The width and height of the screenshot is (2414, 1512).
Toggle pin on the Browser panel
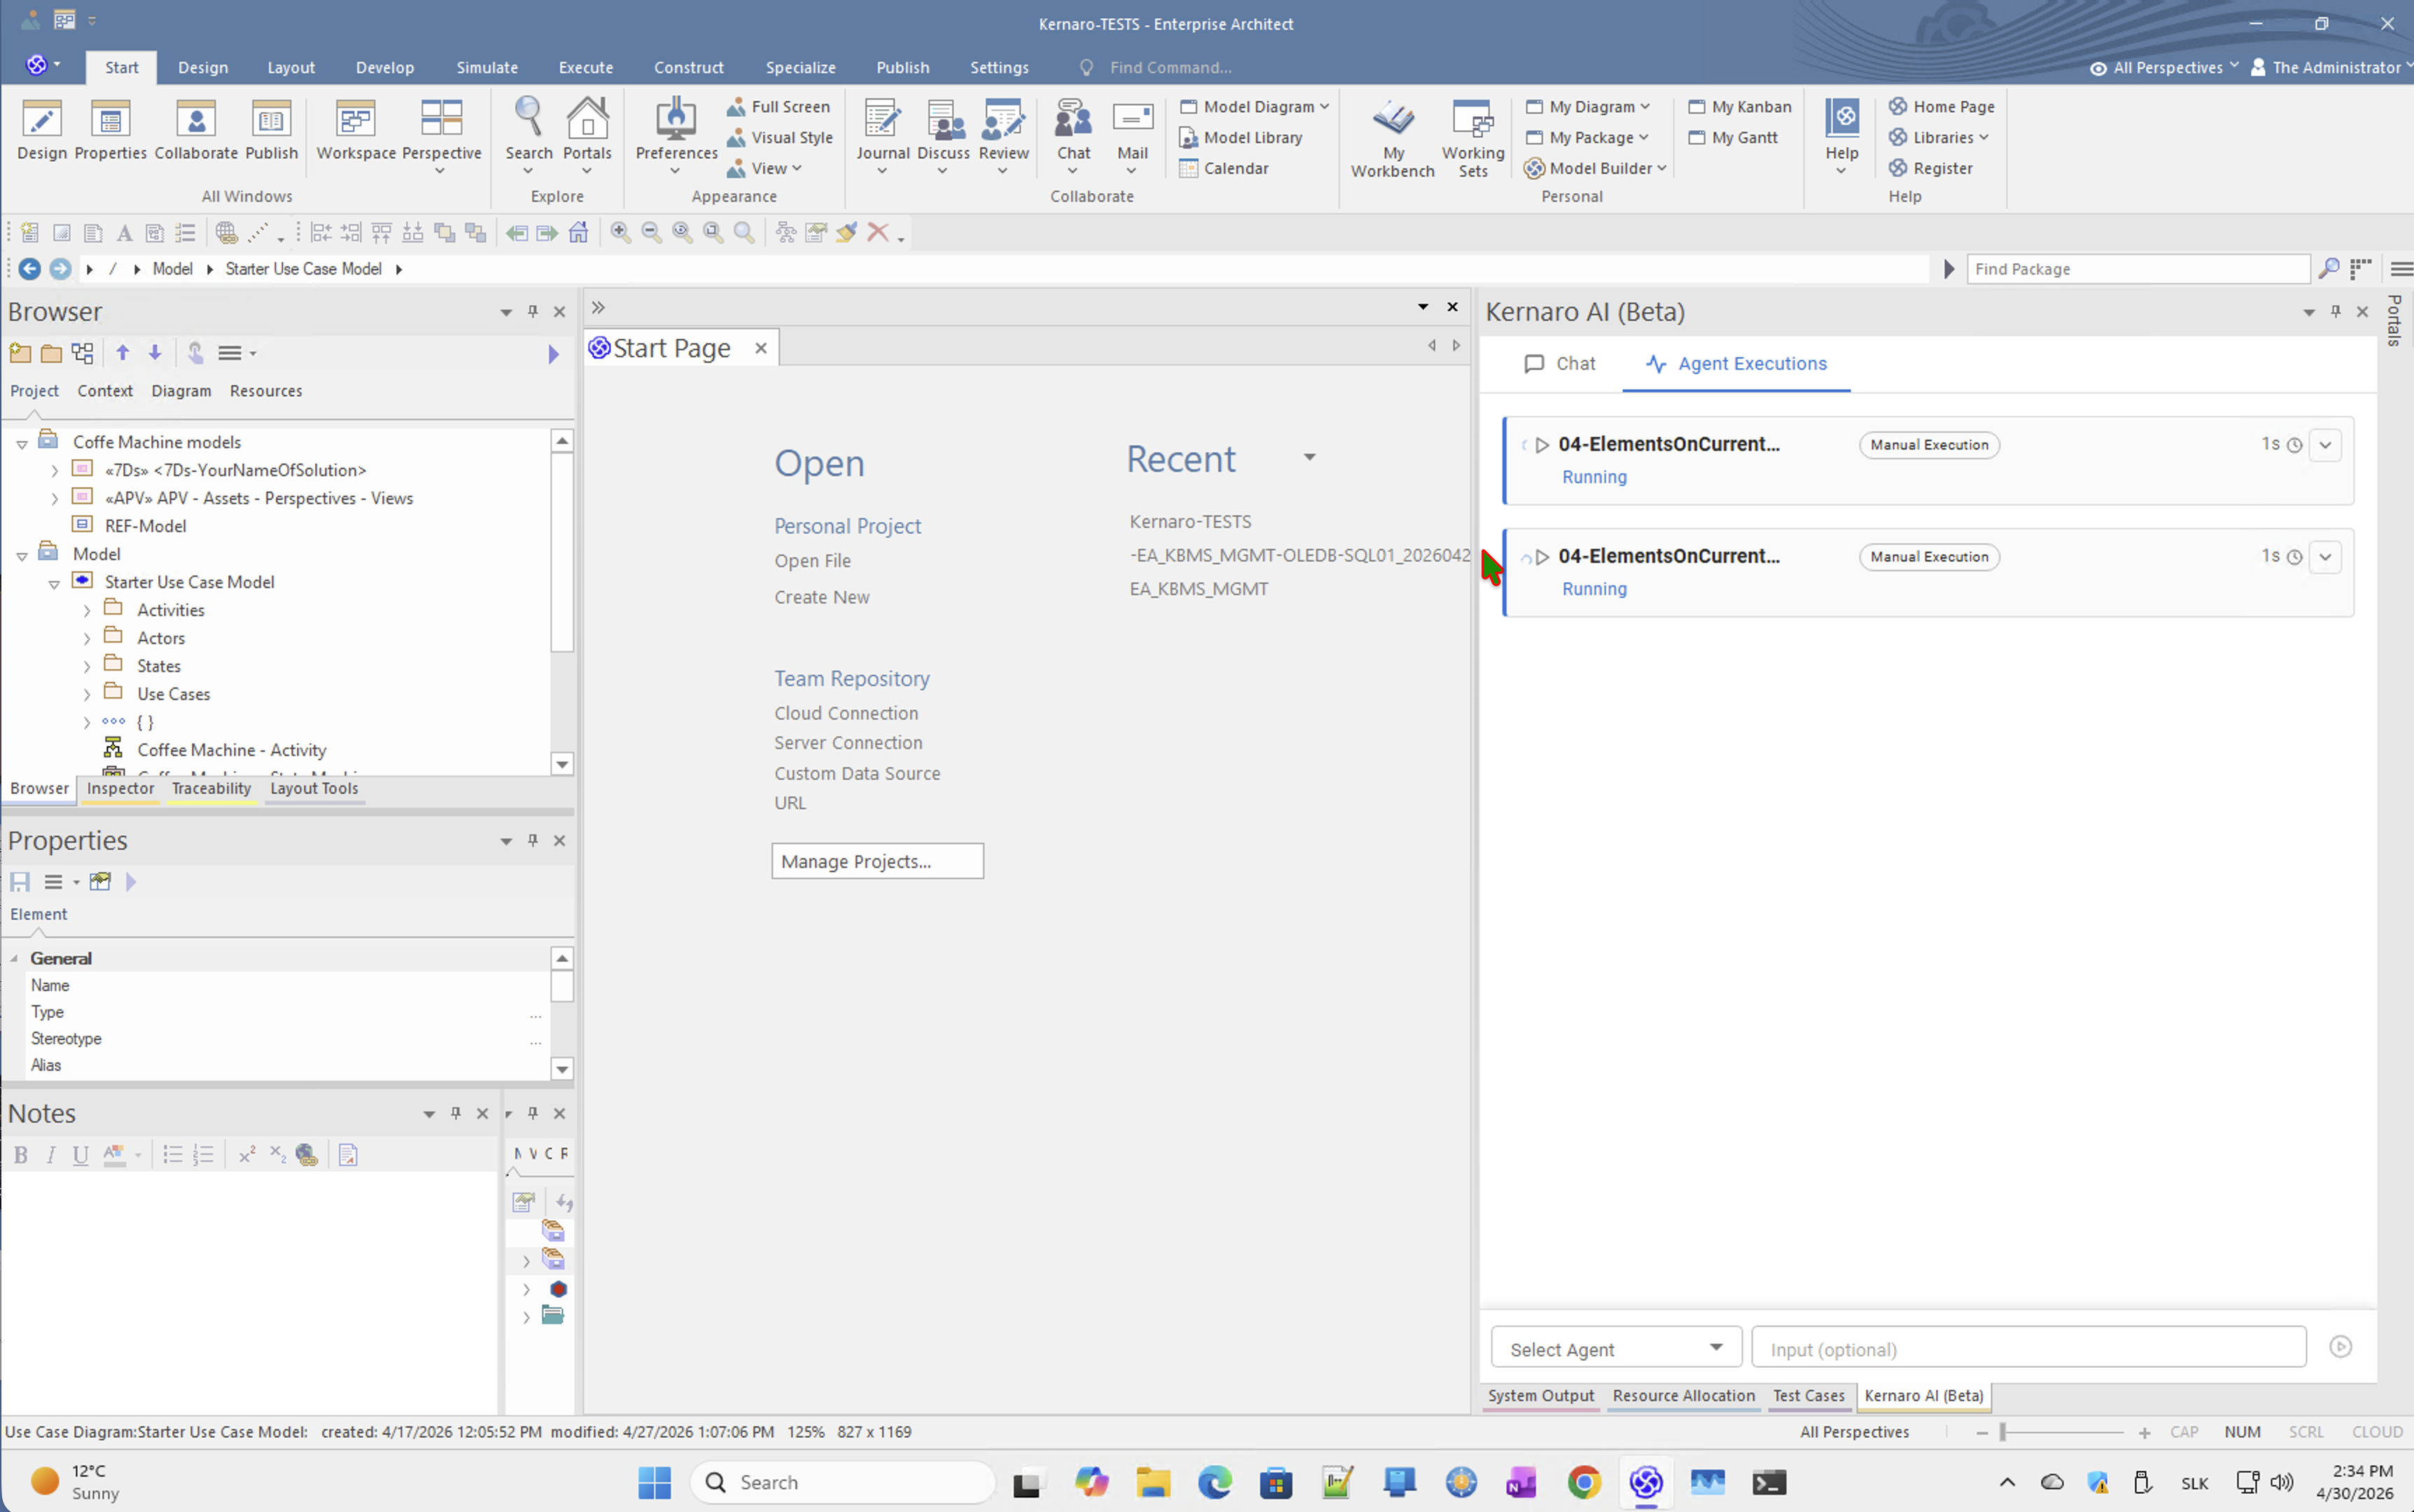[533, 312]
